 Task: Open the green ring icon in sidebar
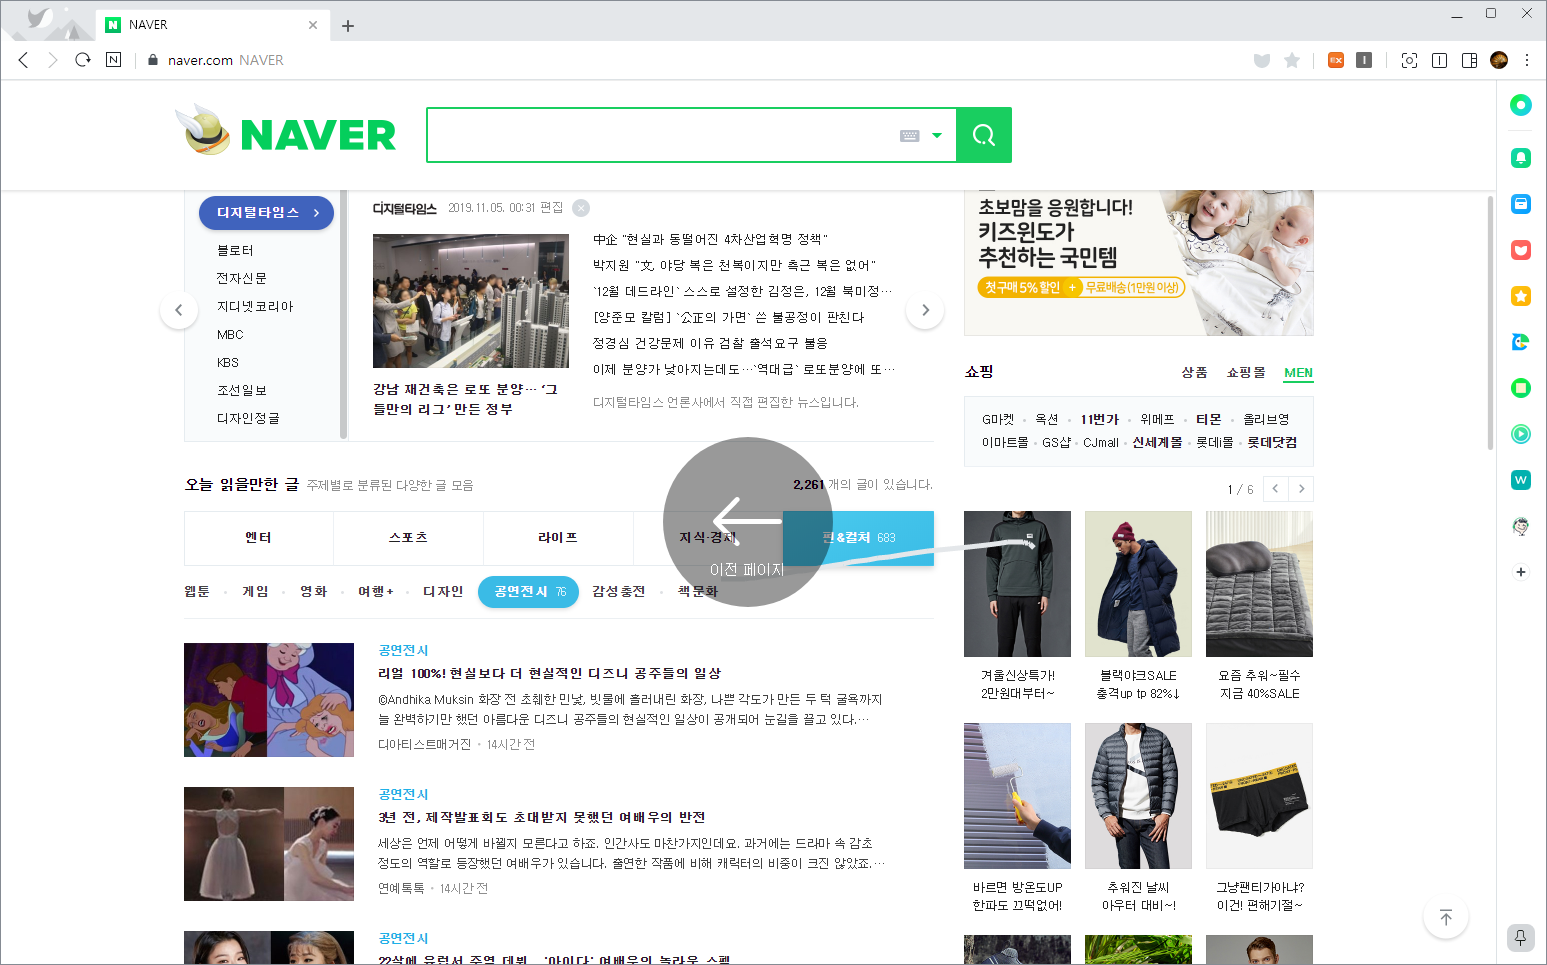pos(1521,105)
